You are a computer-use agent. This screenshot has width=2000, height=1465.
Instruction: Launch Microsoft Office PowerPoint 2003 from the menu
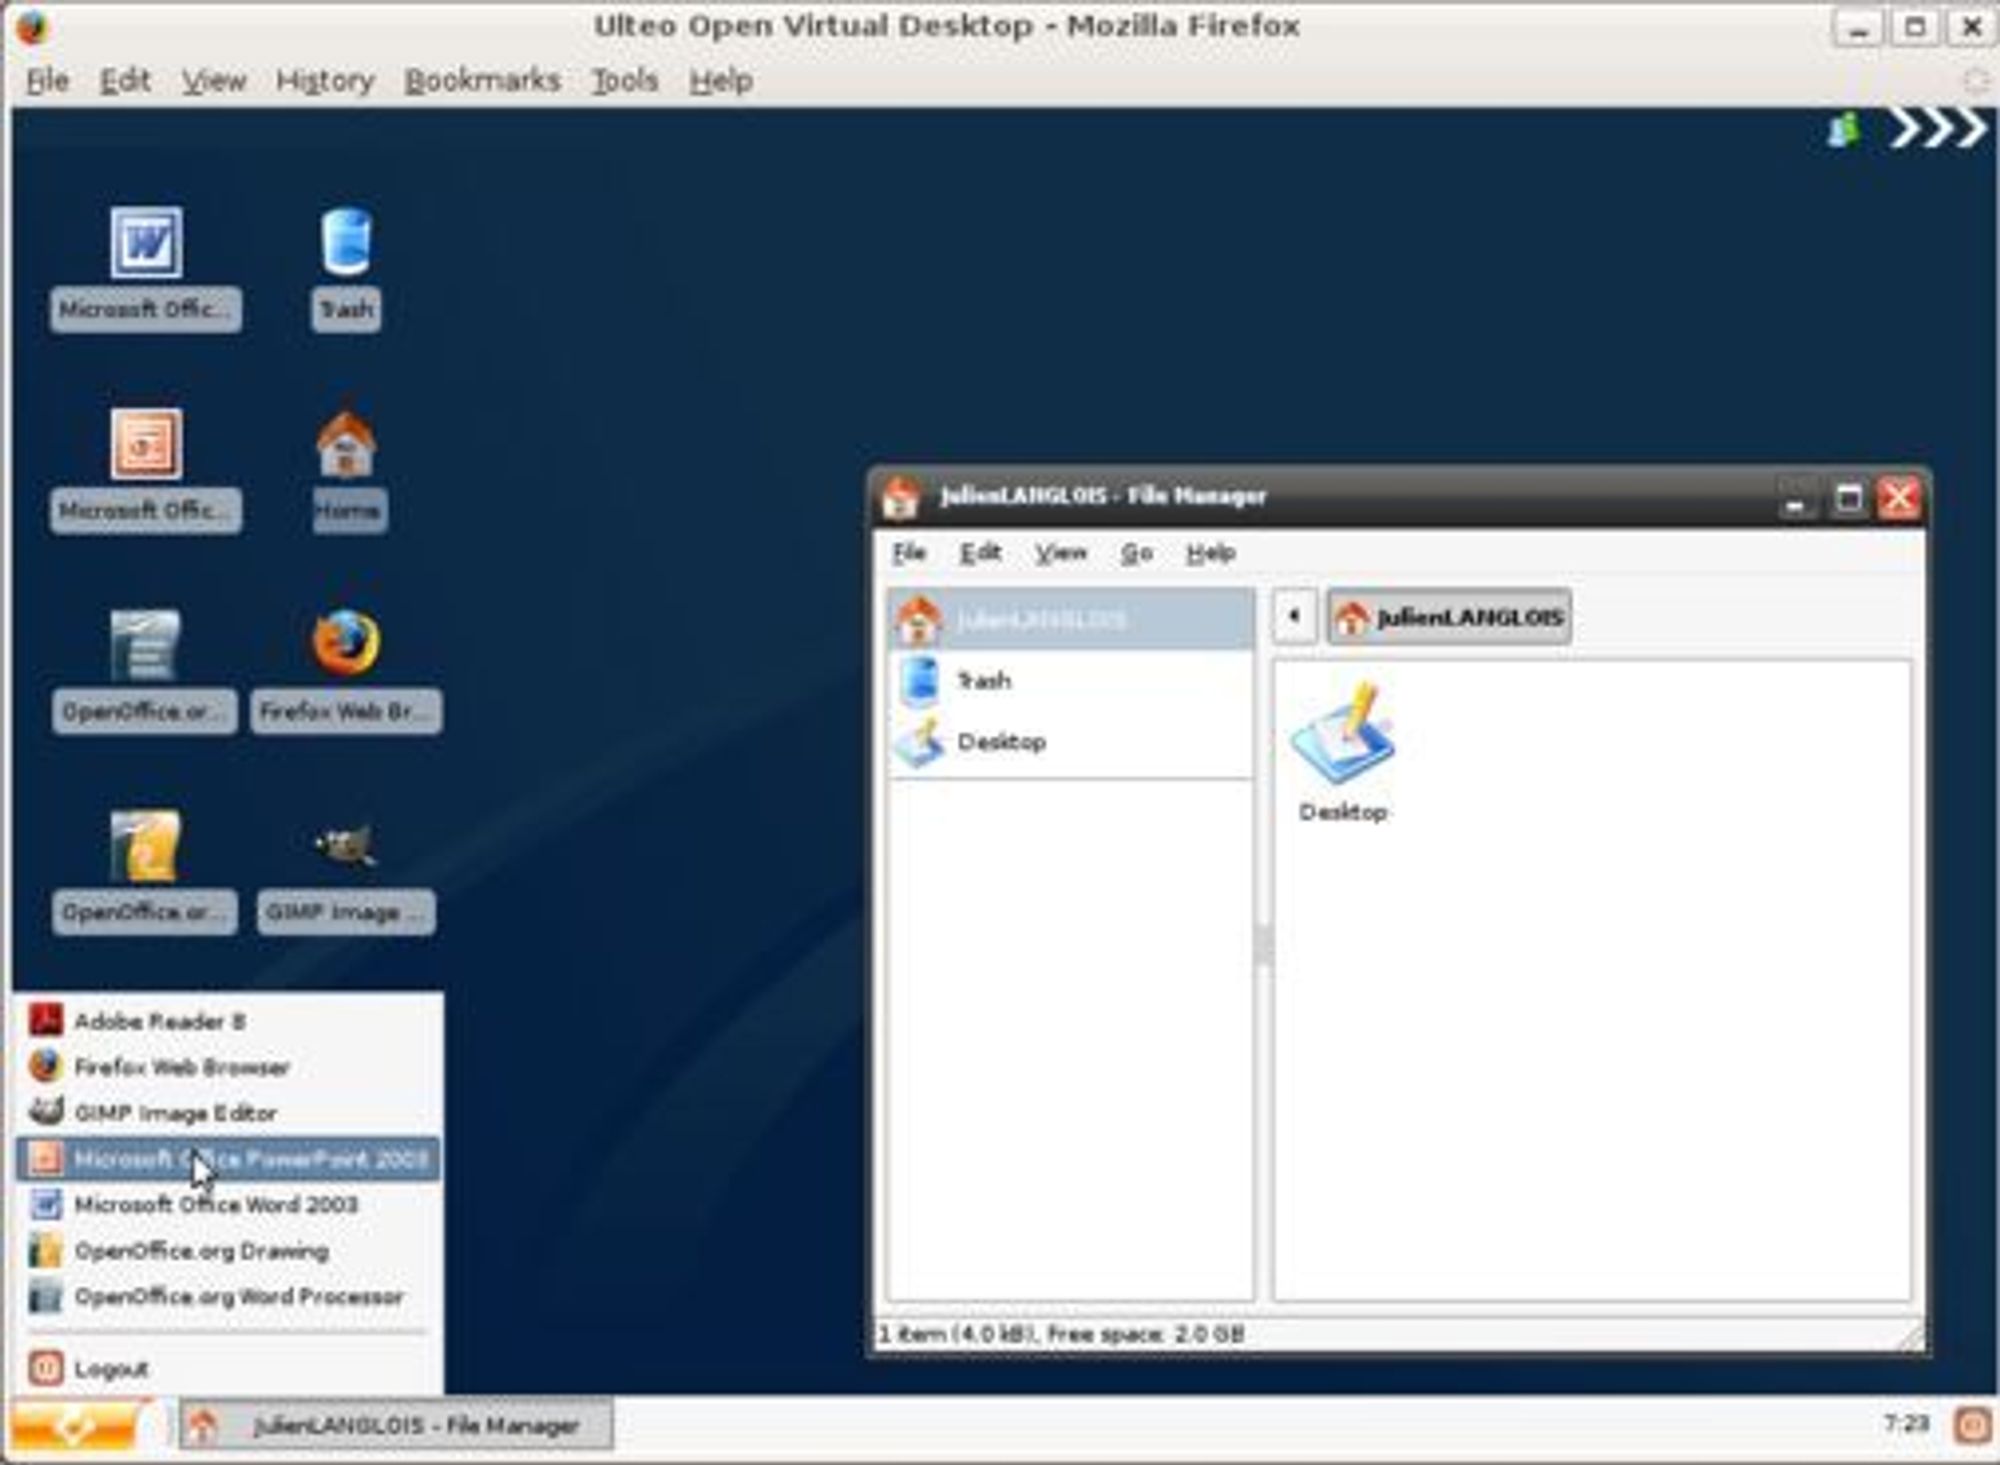point(229,1159)
